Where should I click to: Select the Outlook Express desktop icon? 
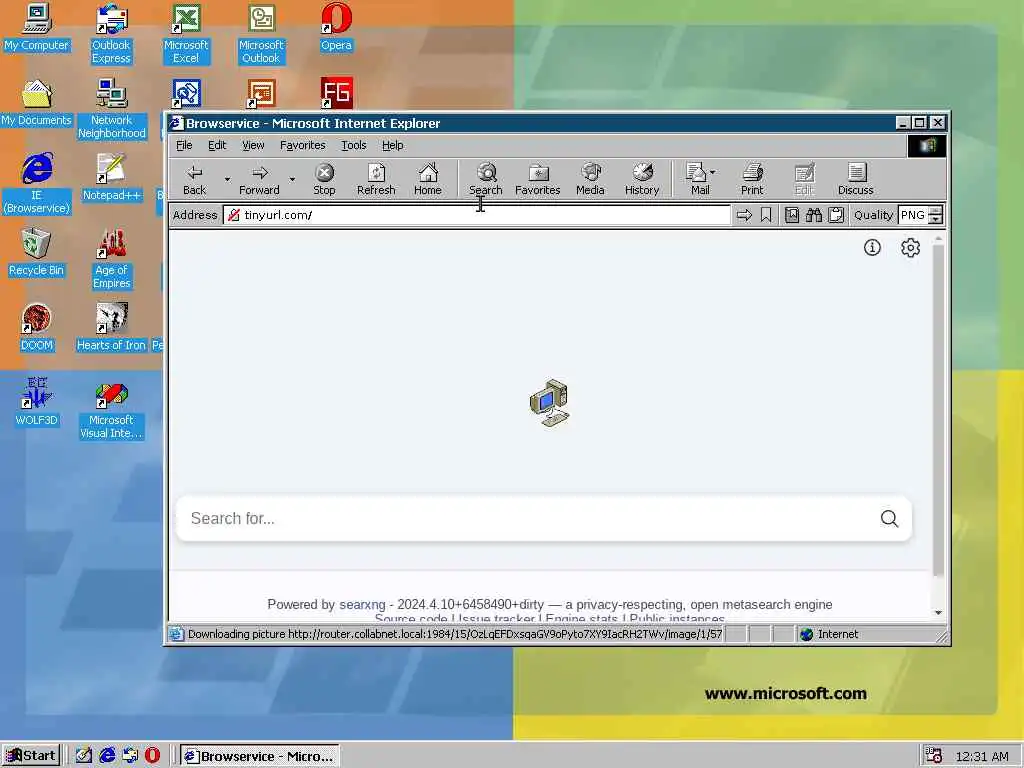pos(111,34)
